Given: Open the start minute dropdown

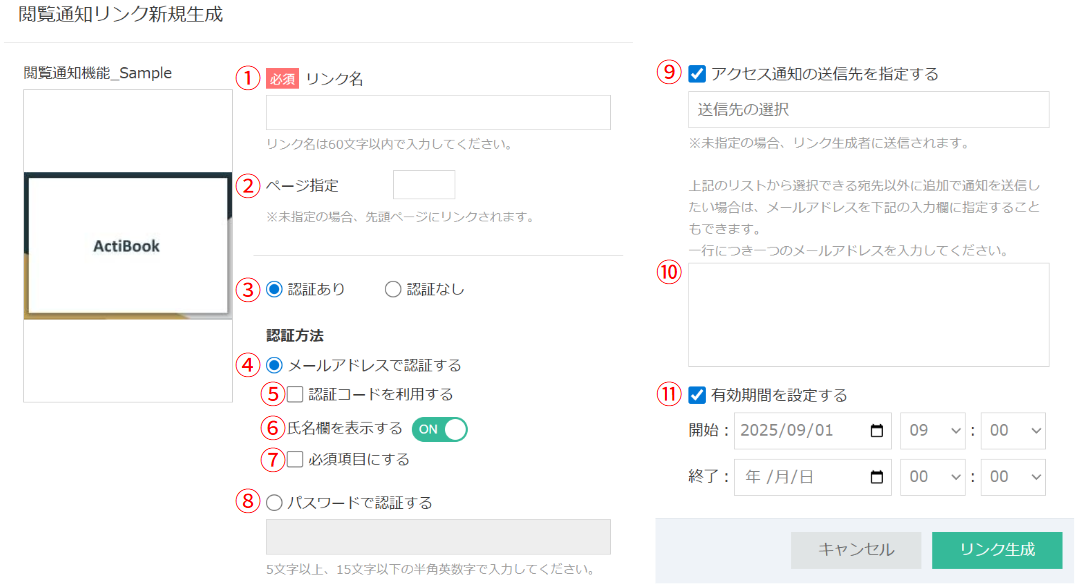Looking at the screenshot, I should click(1012, 431).
